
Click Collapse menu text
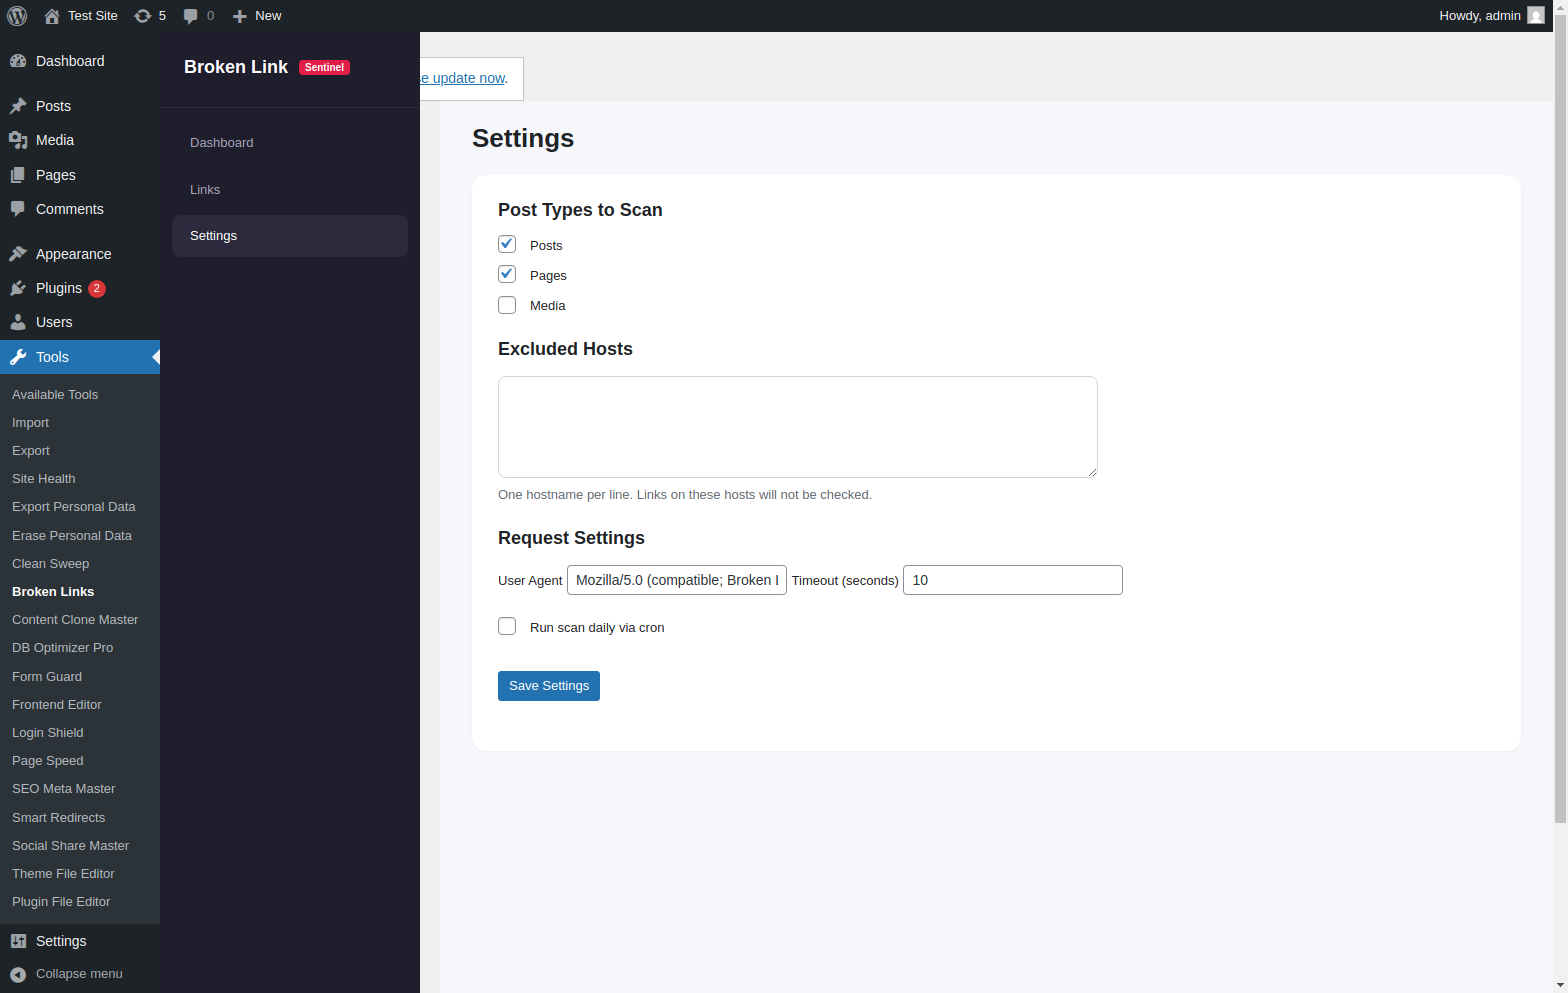click(x=79, y=974)
